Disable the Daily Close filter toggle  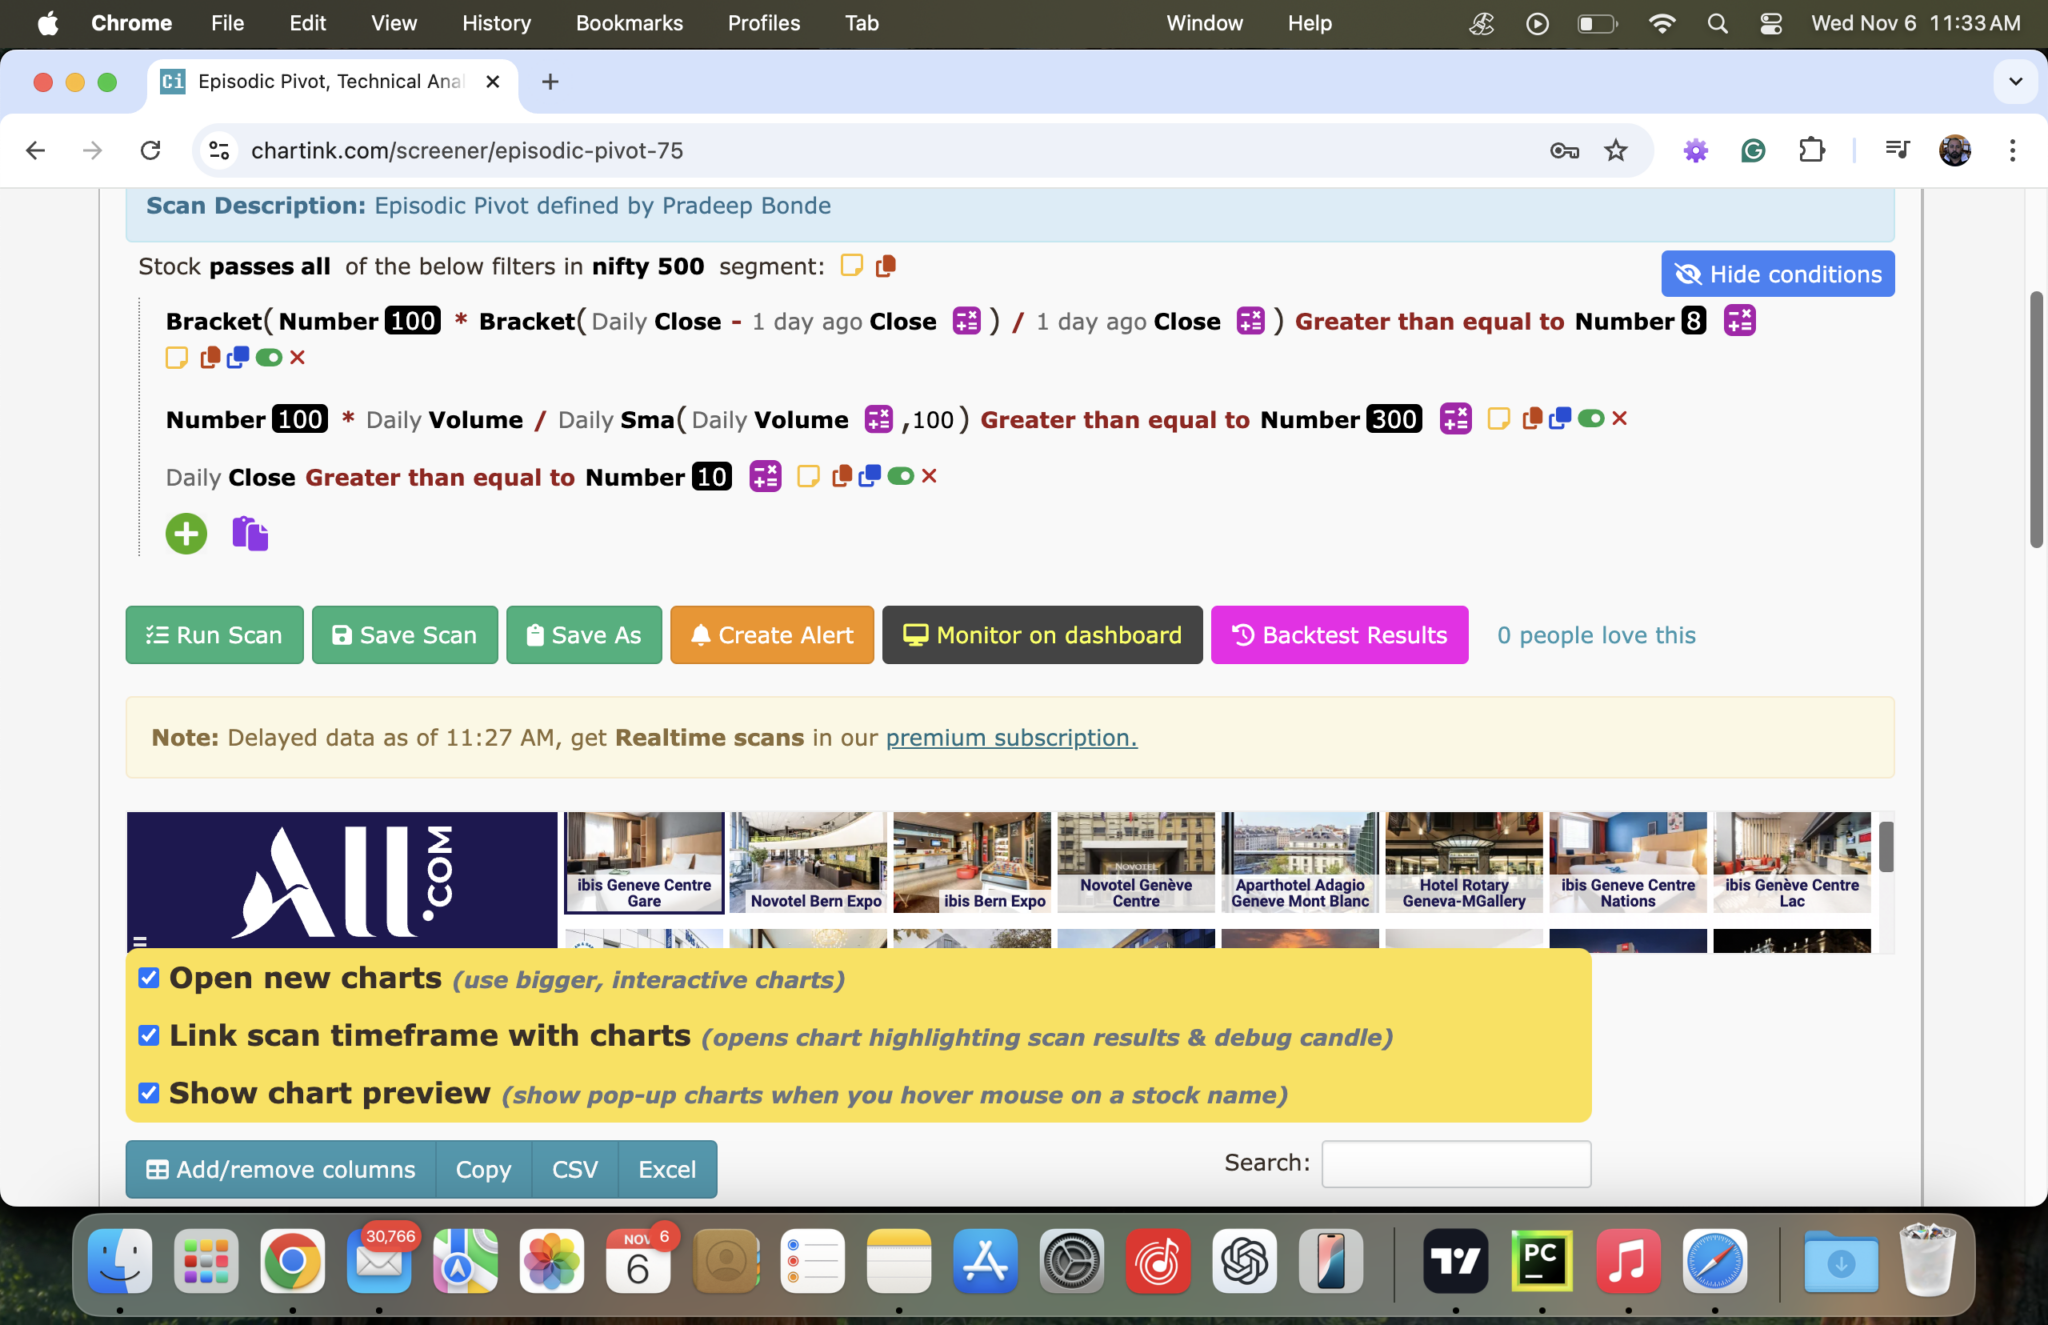(x=900, y=476)
